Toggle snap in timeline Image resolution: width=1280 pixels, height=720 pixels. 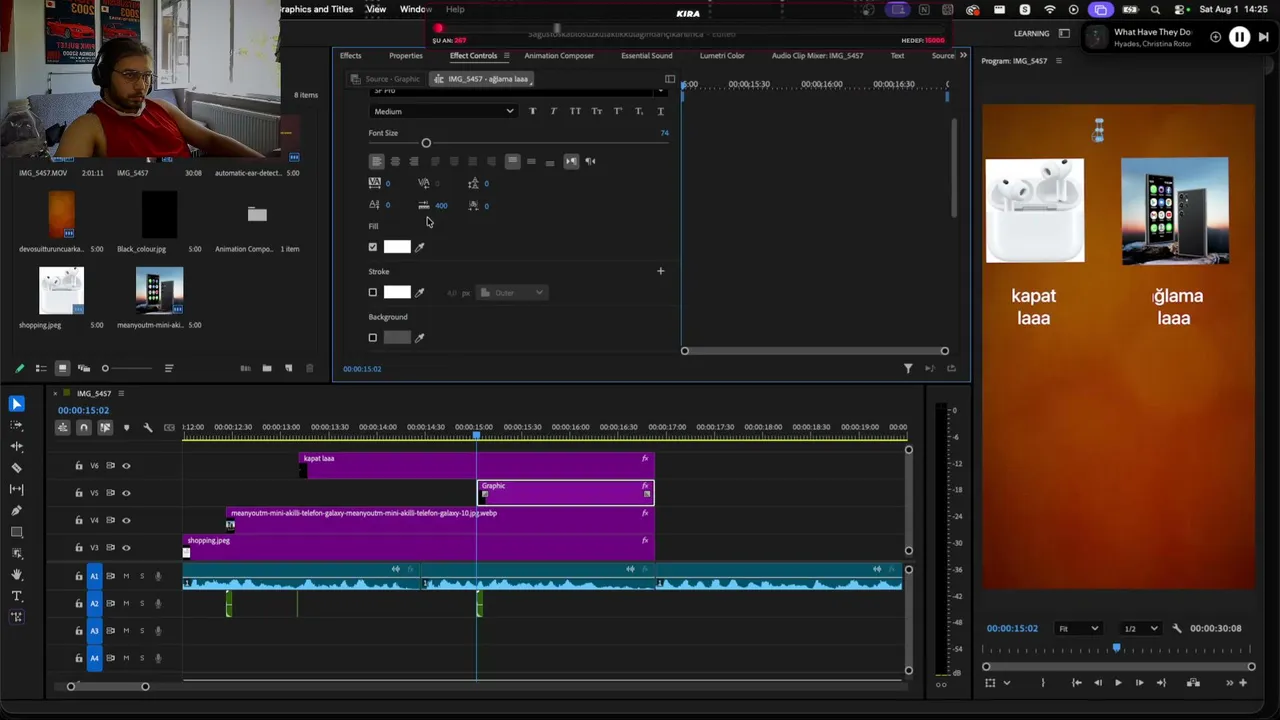click(84, 428)
